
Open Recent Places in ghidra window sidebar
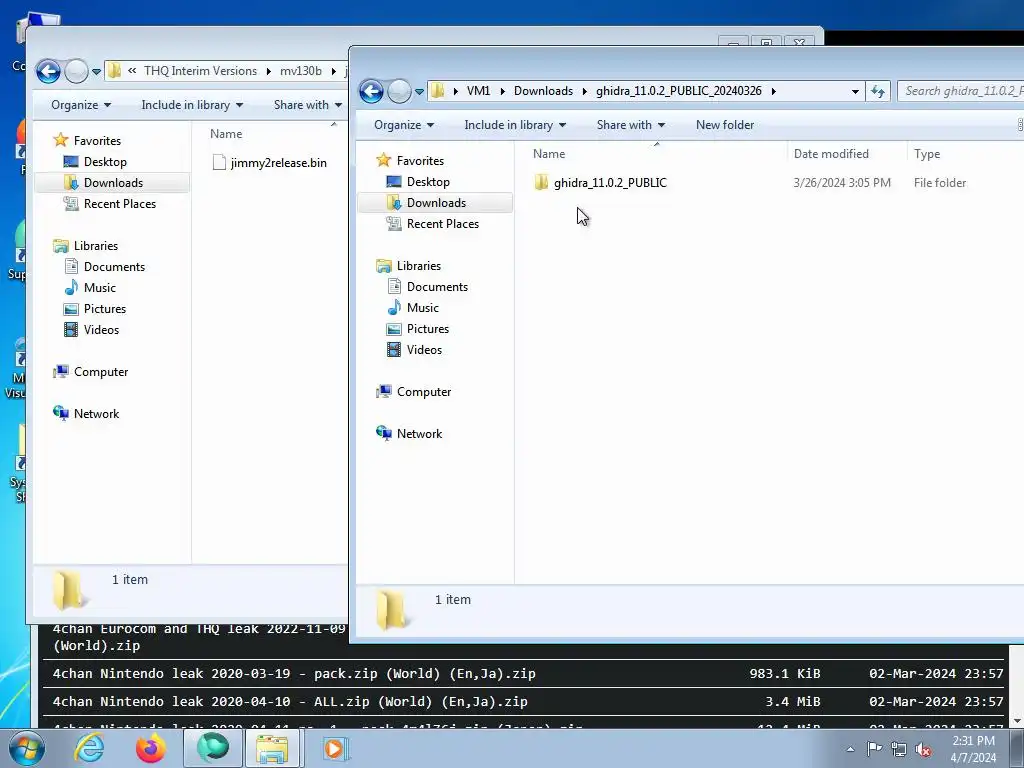click(443, 223)
